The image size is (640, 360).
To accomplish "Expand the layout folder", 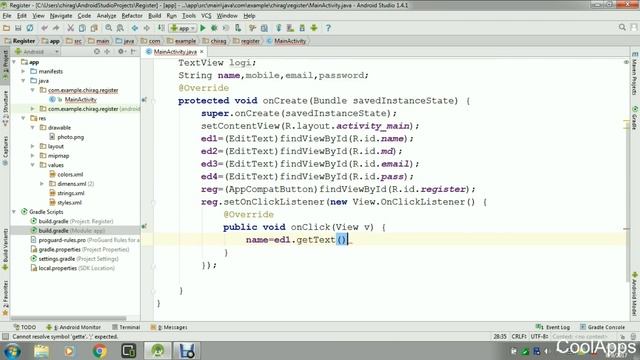I will (33, 146).
